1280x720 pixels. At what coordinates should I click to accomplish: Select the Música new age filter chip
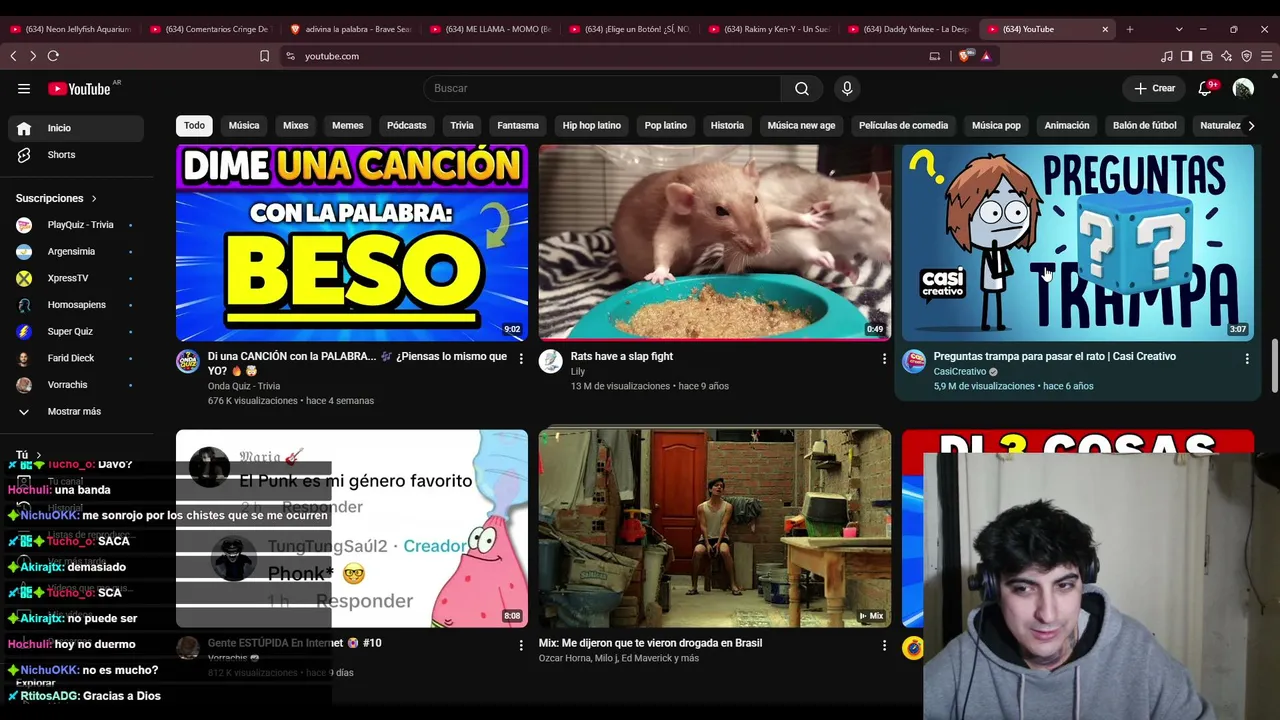coord(801,125)
